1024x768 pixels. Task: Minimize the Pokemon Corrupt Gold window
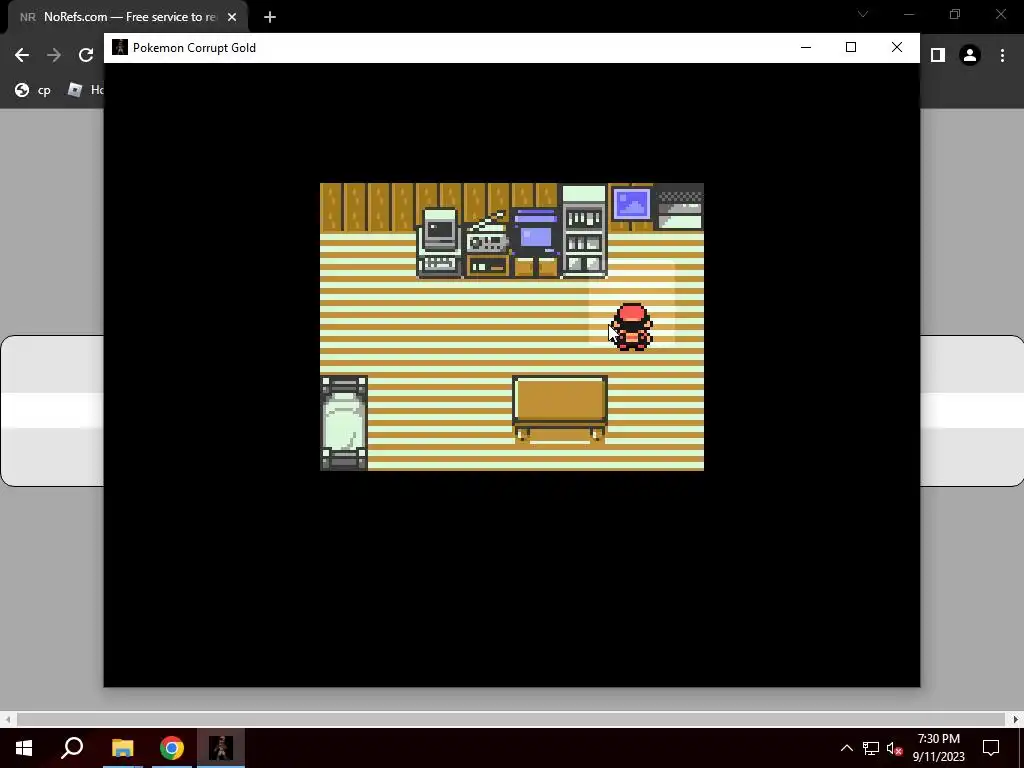806,47
